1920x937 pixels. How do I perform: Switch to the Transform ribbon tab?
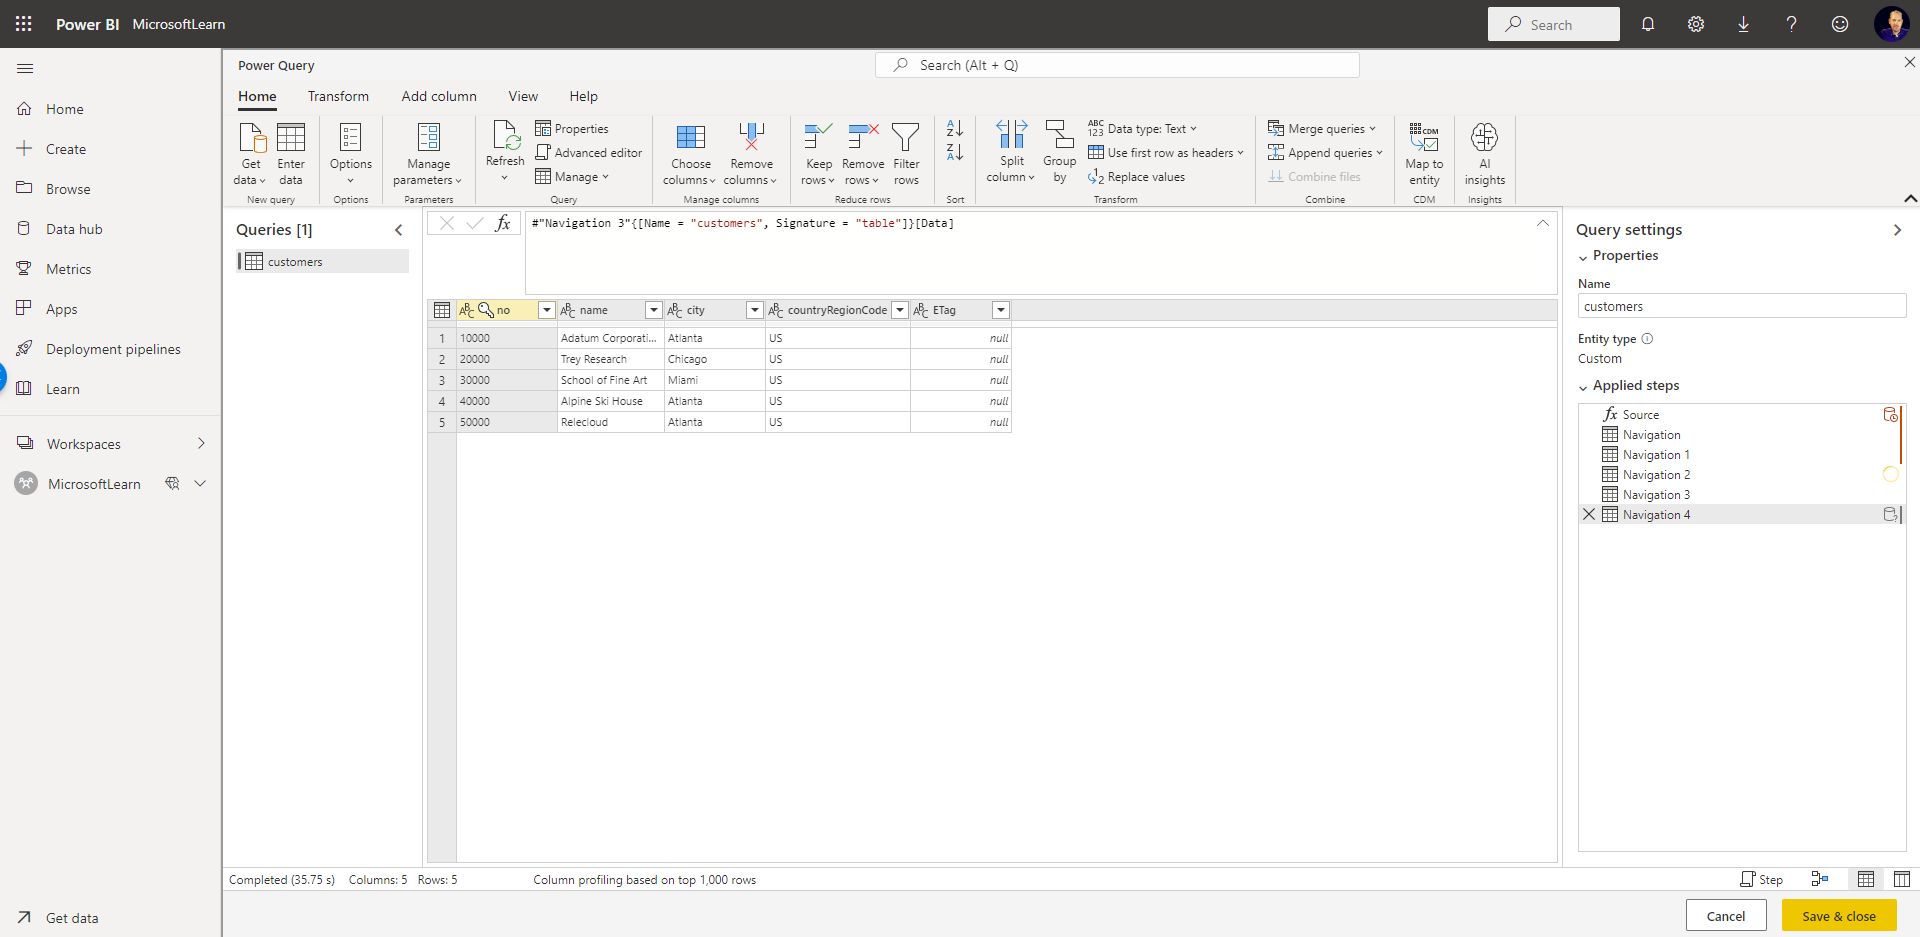point(338,96)
